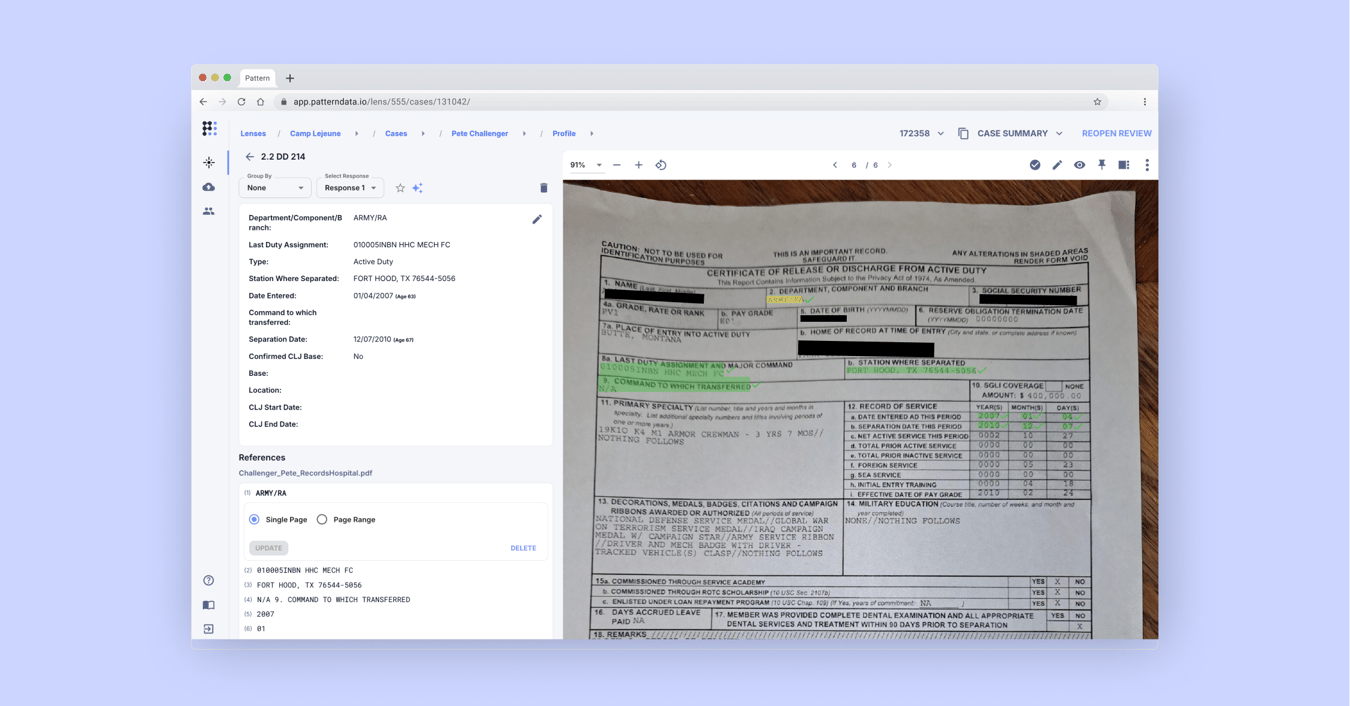Go to the previous document page
This screenshot has width=1350, height=706.
pyautogui.click(x=835, y=165)
